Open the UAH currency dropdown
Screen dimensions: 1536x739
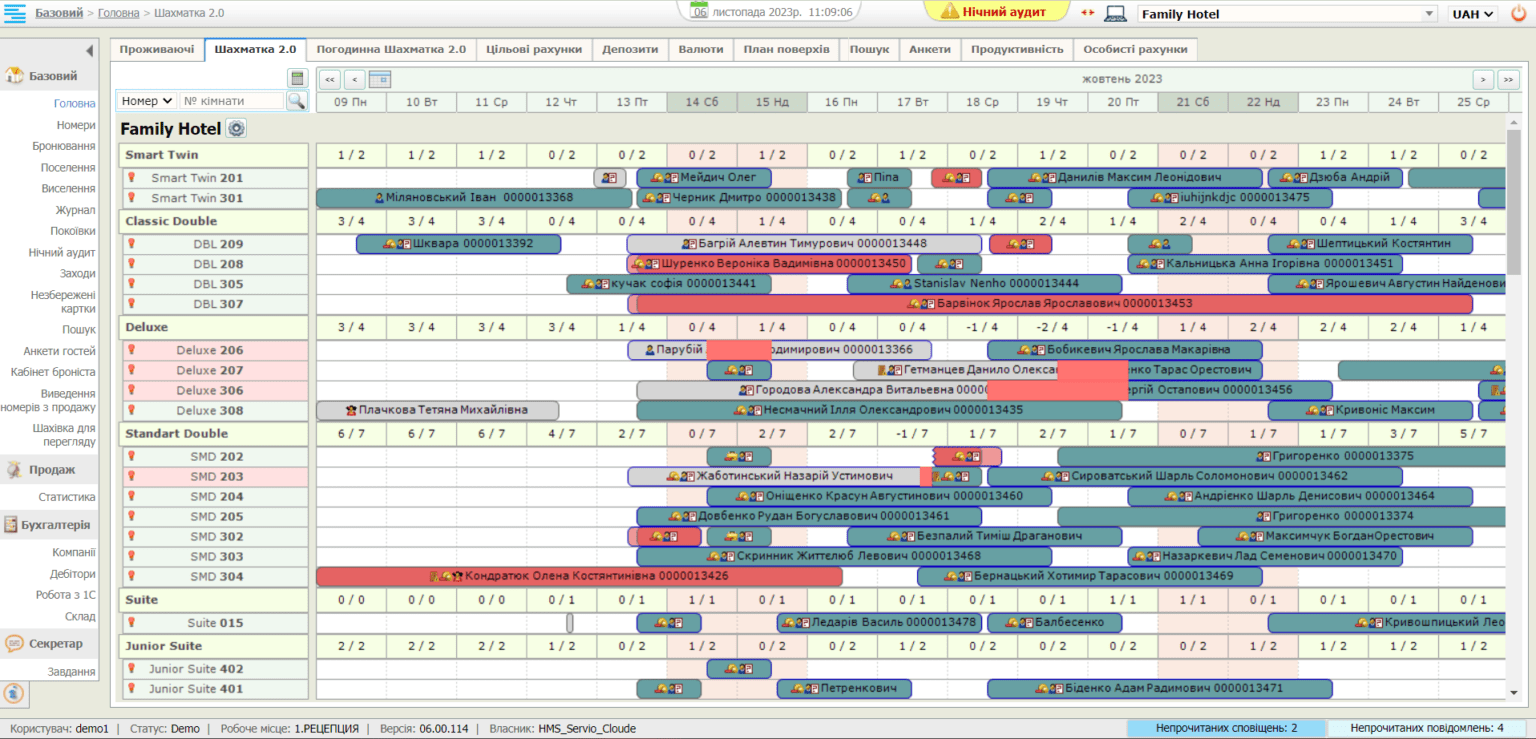pos(1473,14)
